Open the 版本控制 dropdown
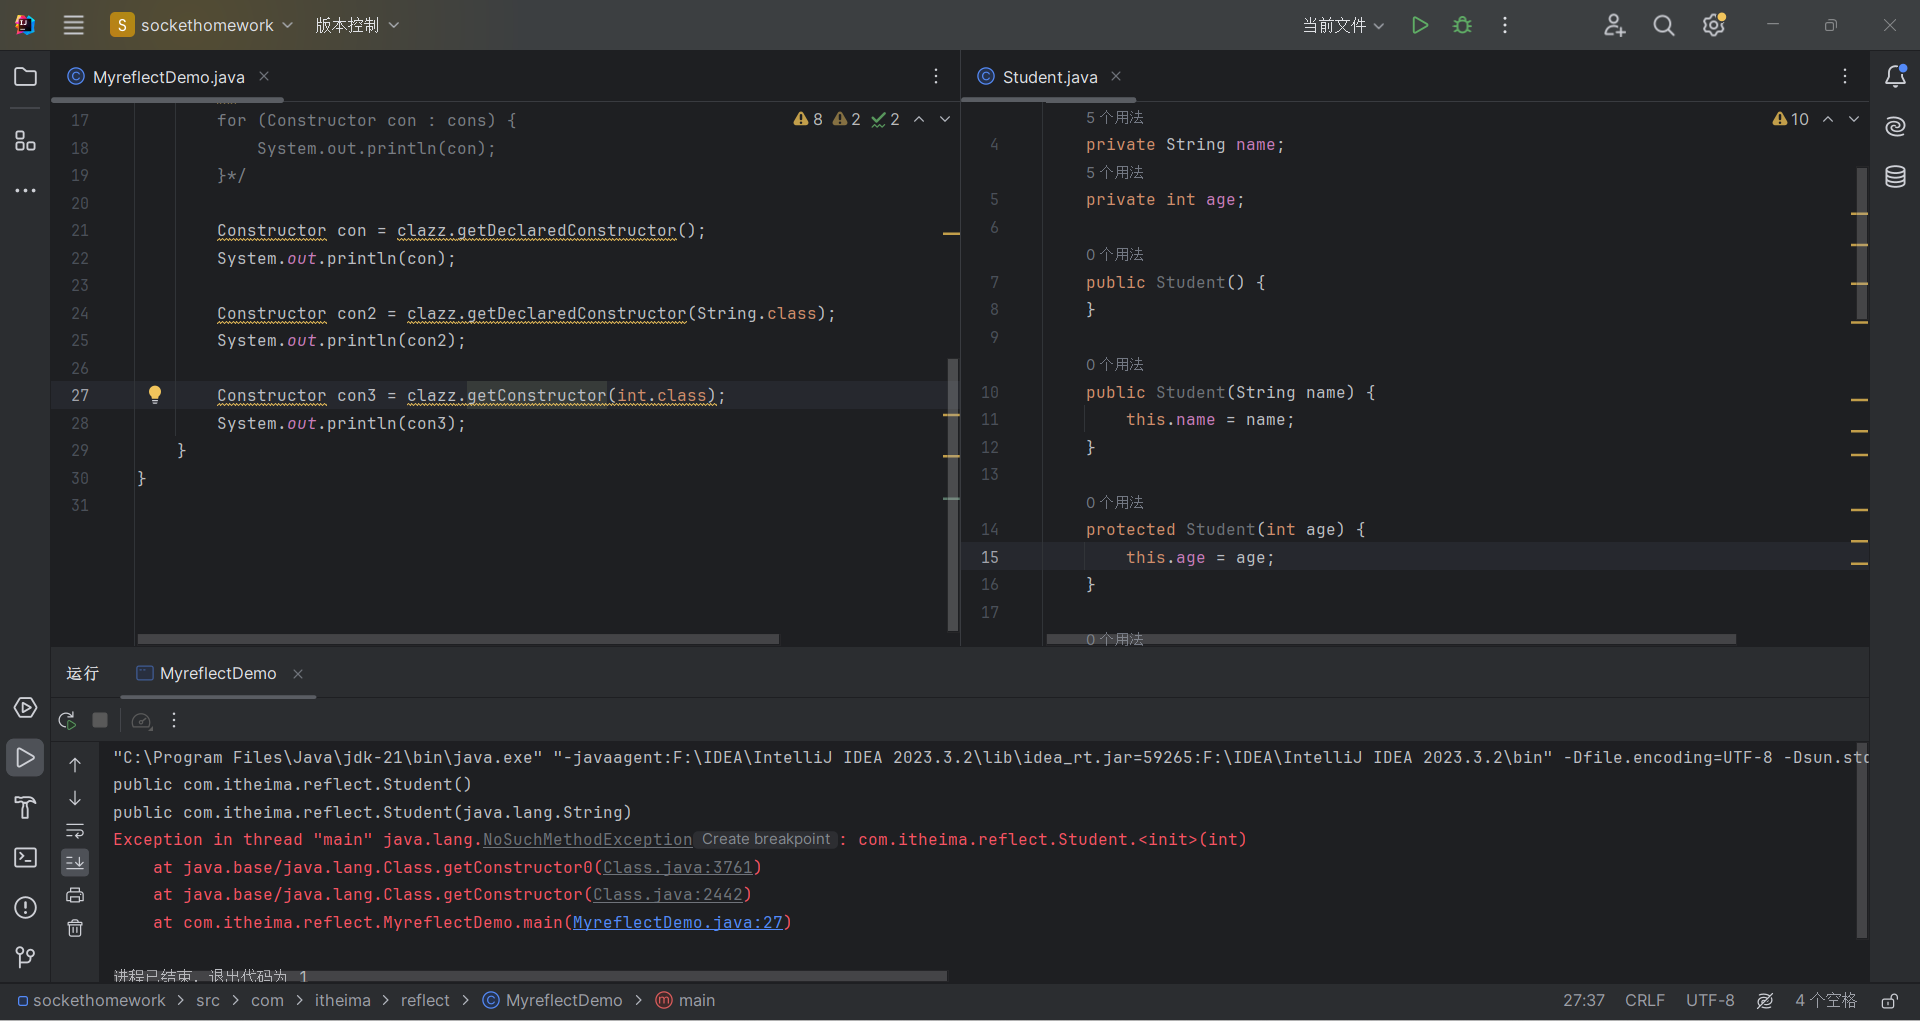This screenshot has width=1920, height=1021. point(357,25)
